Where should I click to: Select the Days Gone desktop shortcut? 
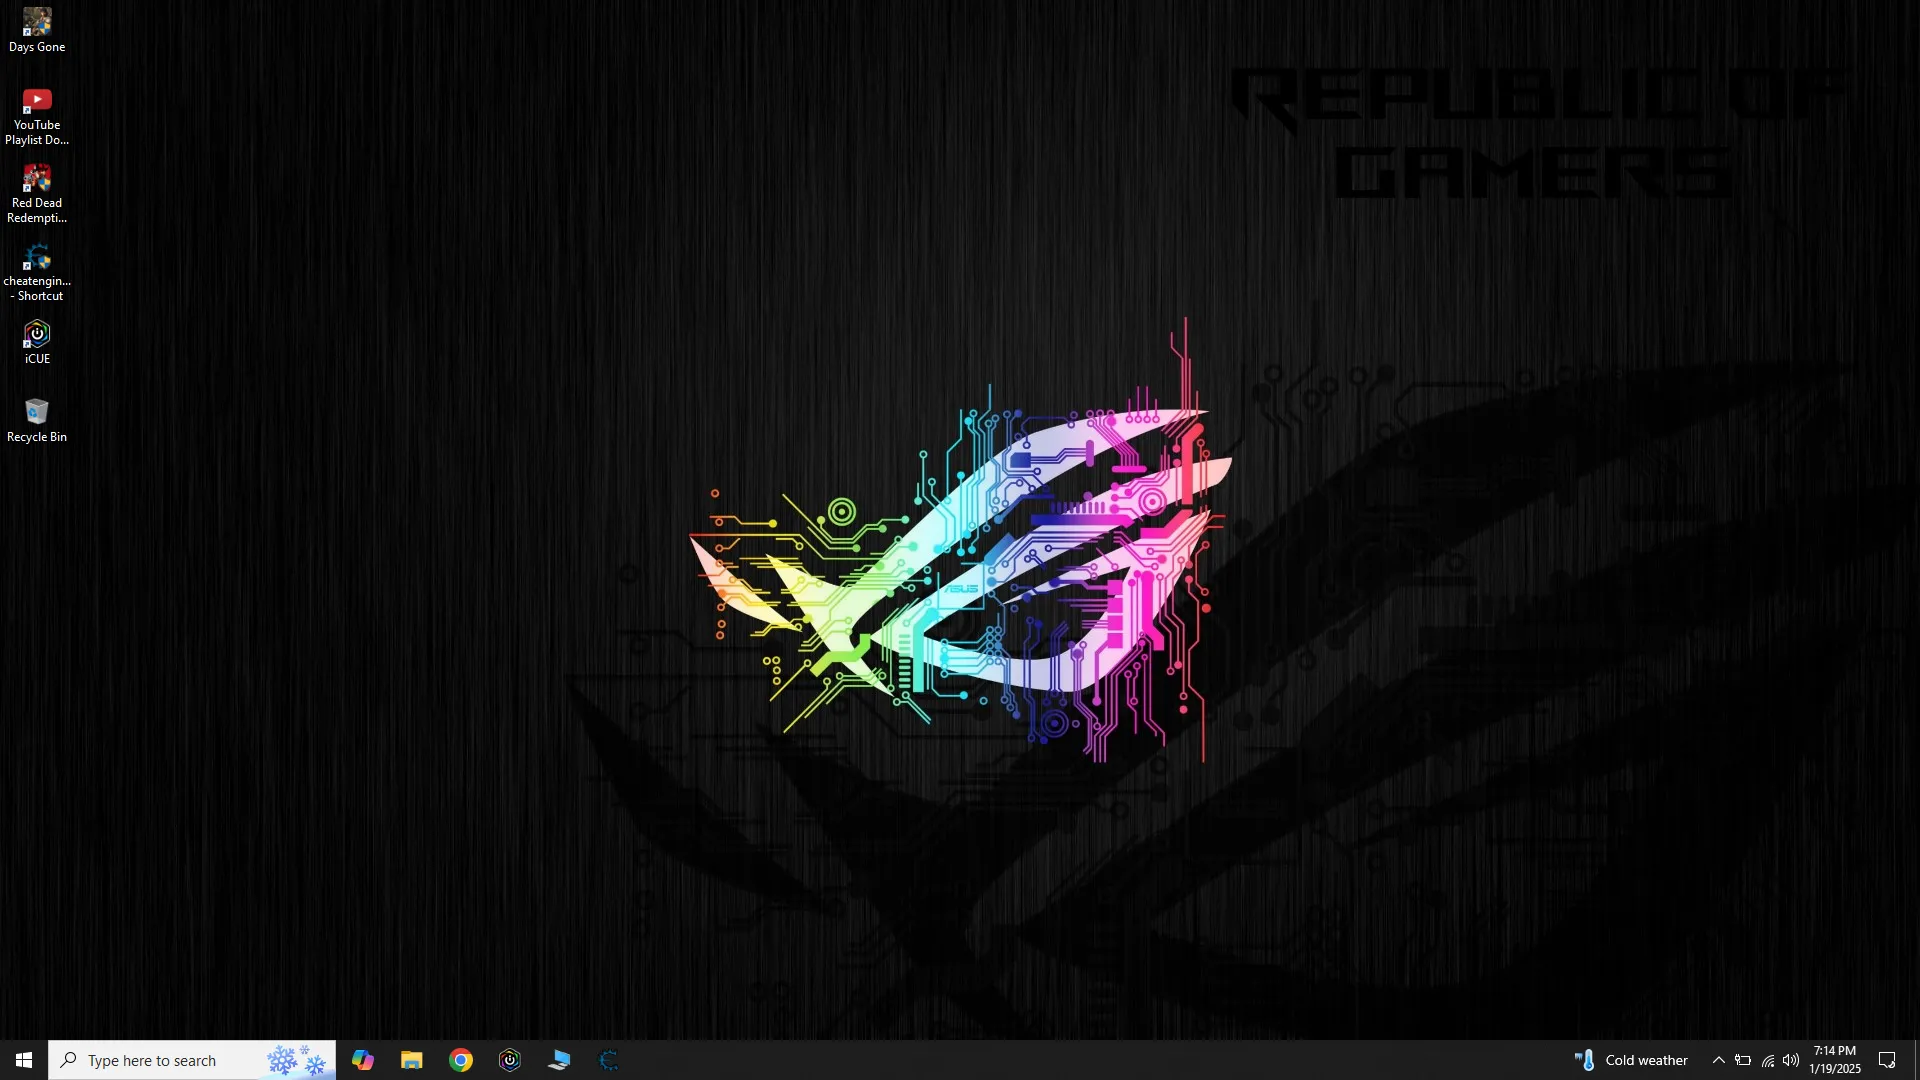click(37, 31)
